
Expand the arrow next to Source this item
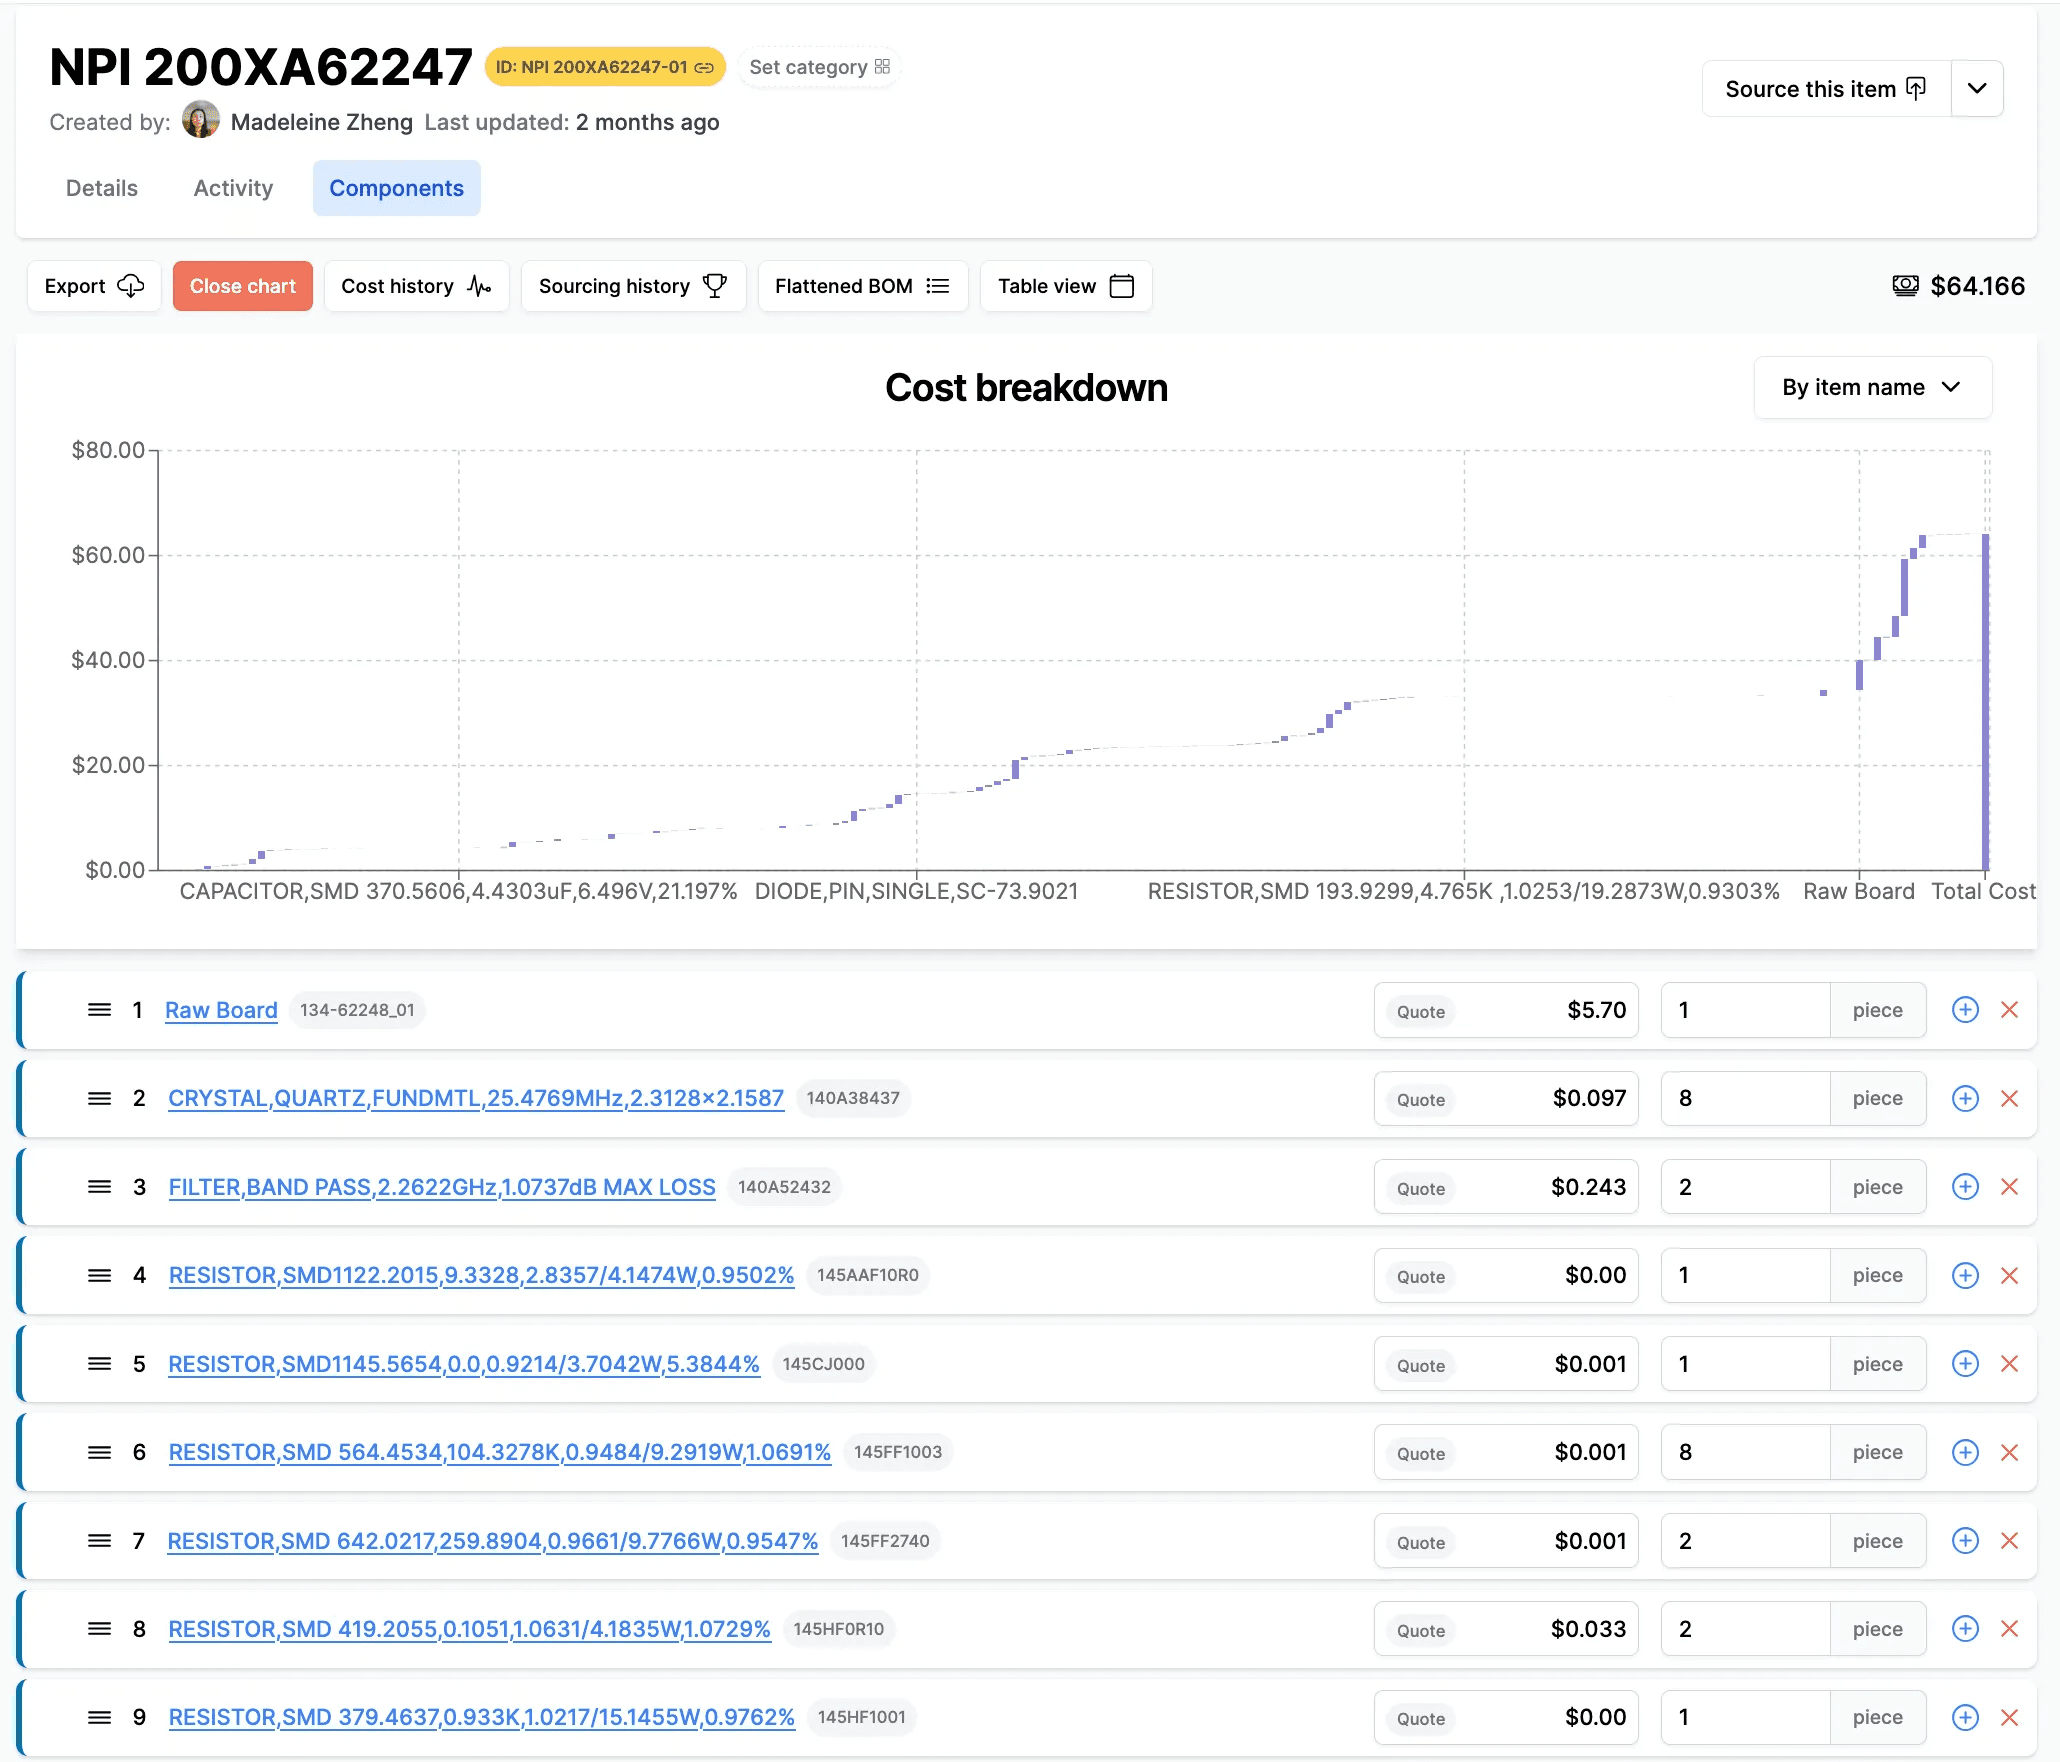click(x=1977, y=89)
